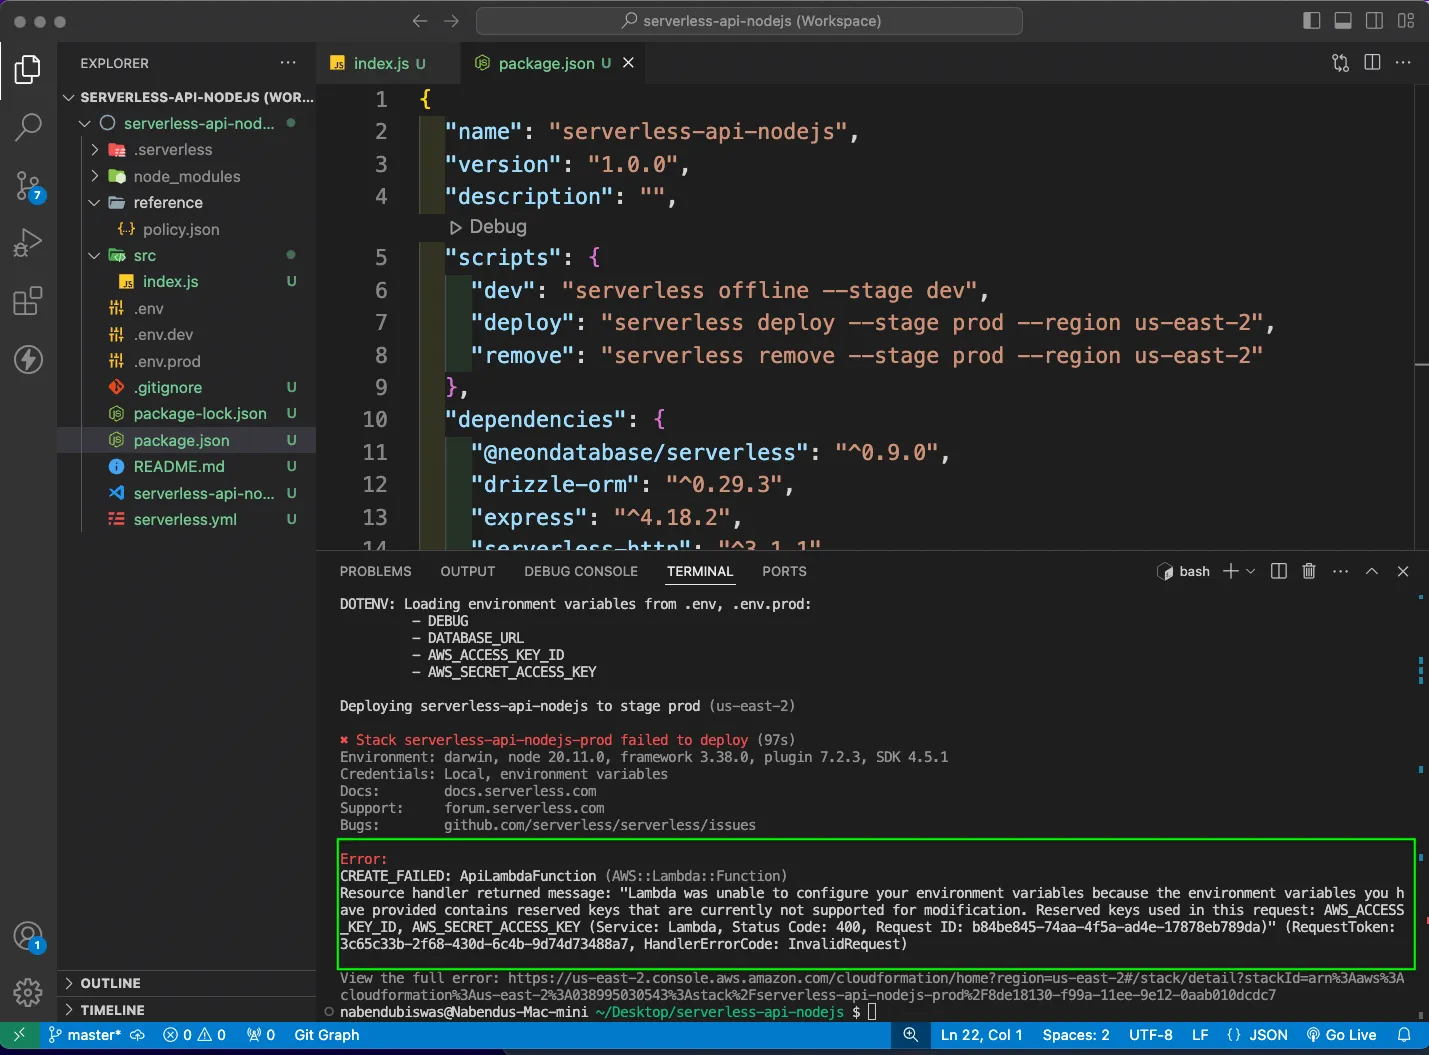
Task: Change Spaces: 2 indentation setting
Action: point(1076,1035)
